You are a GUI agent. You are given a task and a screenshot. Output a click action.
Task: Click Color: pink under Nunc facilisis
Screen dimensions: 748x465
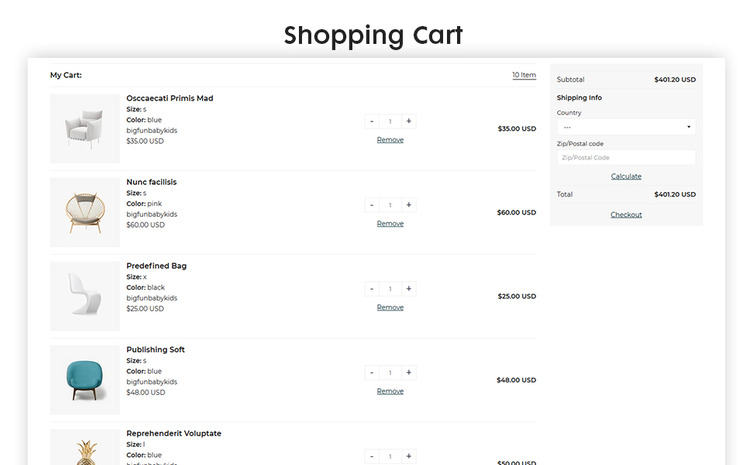click(144, 204)
